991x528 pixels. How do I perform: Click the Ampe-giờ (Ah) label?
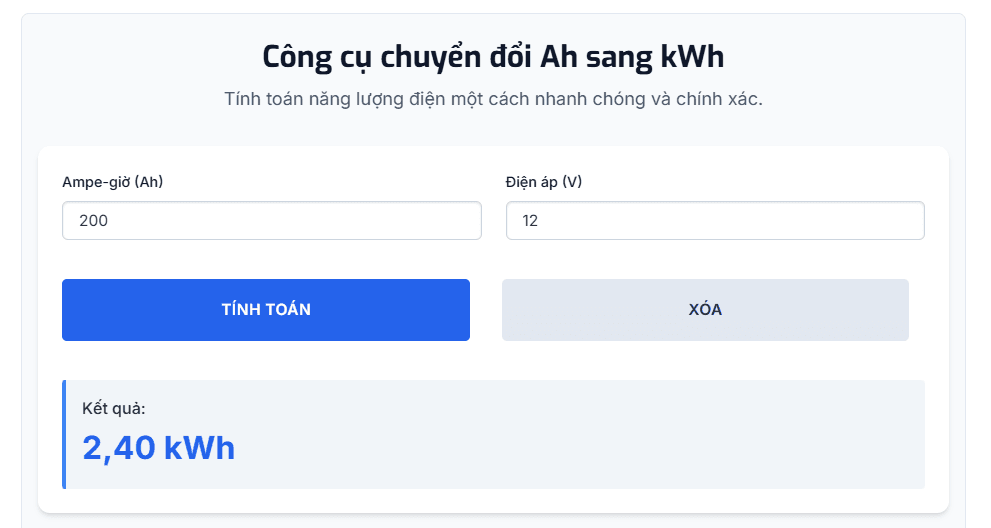coord(112,182)
